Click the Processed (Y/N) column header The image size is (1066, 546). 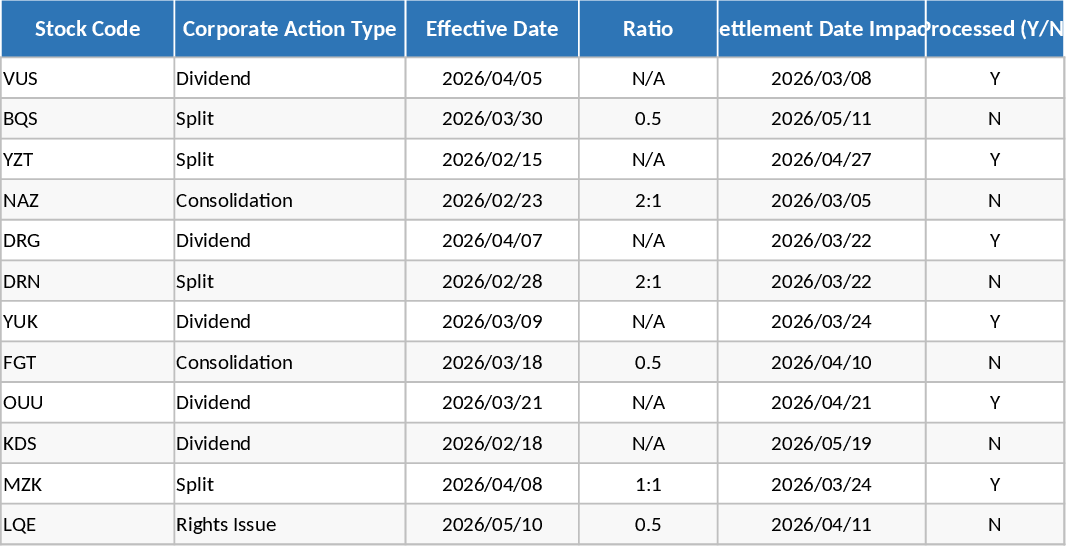pyautogui.click(x=994, y=29)
